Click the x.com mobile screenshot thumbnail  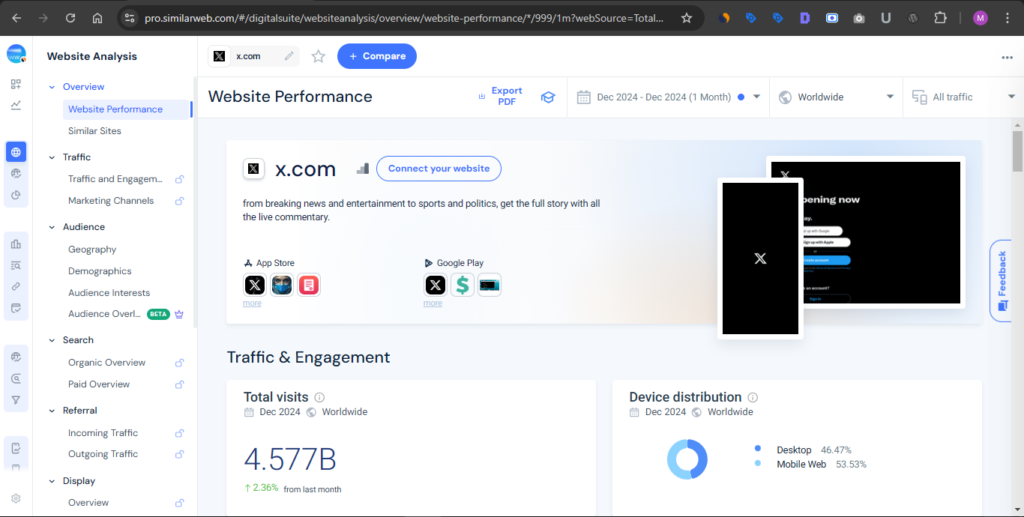(x=760, y=258)
